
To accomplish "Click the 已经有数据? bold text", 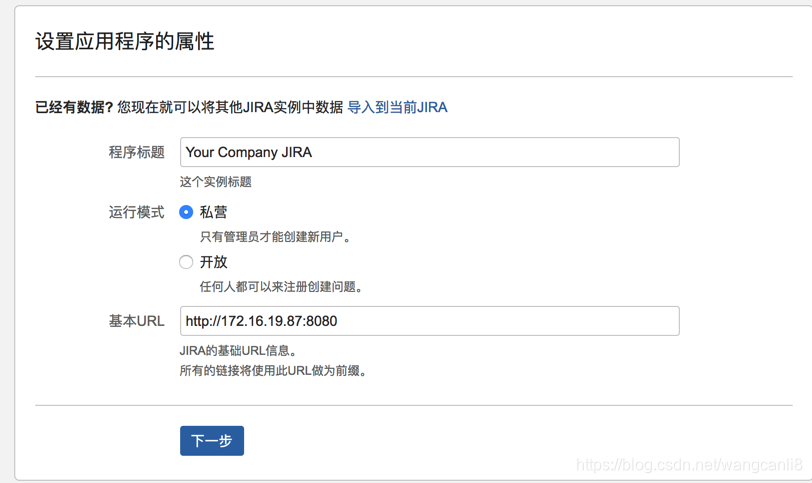I will (74, 107).
